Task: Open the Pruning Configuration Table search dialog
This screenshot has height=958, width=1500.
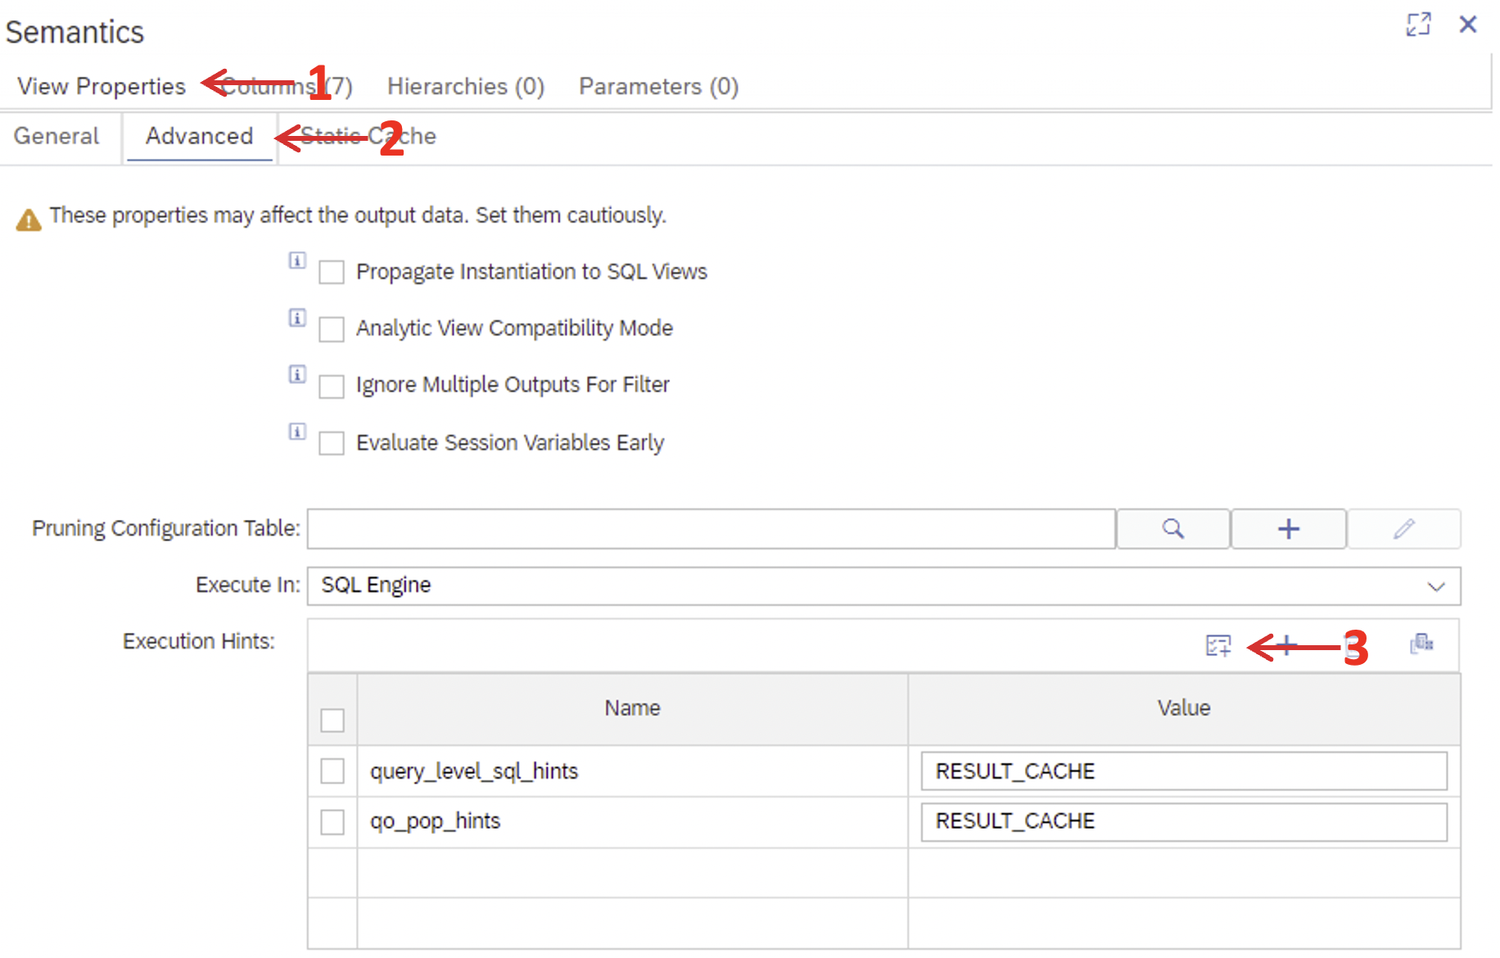Action: [1172, 529]
